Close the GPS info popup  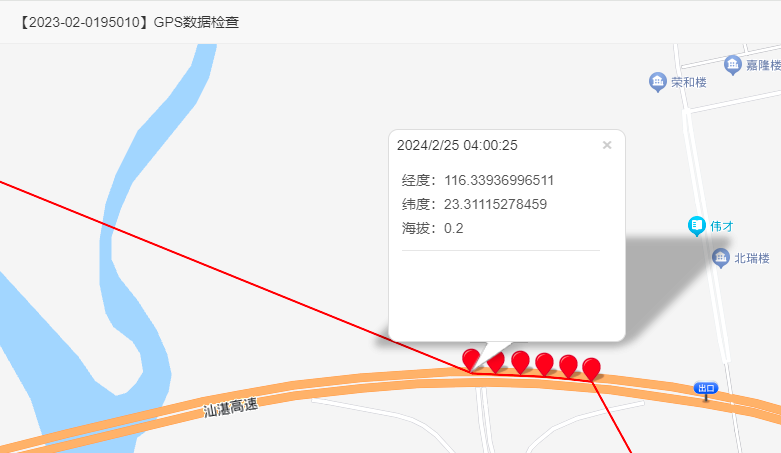click(606, 145)
